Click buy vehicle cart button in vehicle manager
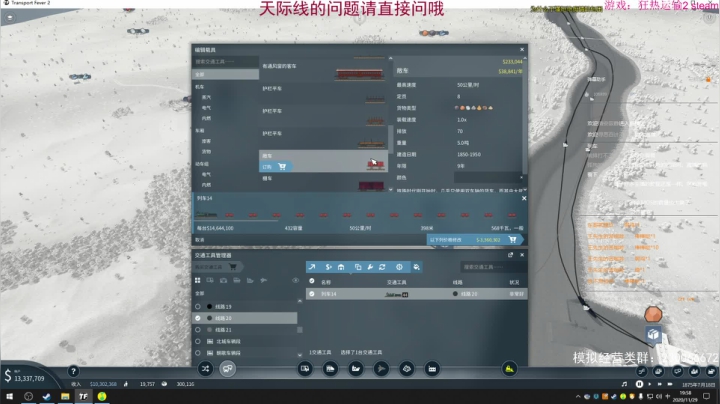 (217, 267)
